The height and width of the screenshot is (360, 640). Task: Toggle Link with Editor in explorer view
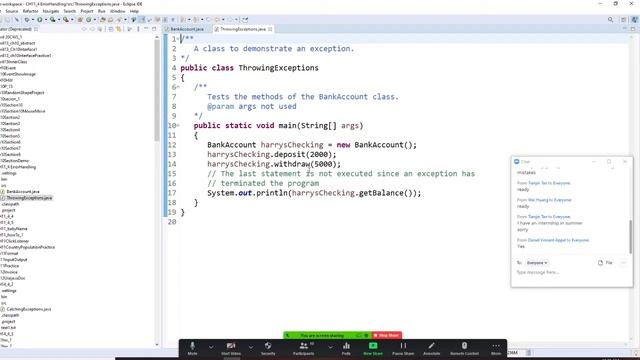[x=119, y=29]
